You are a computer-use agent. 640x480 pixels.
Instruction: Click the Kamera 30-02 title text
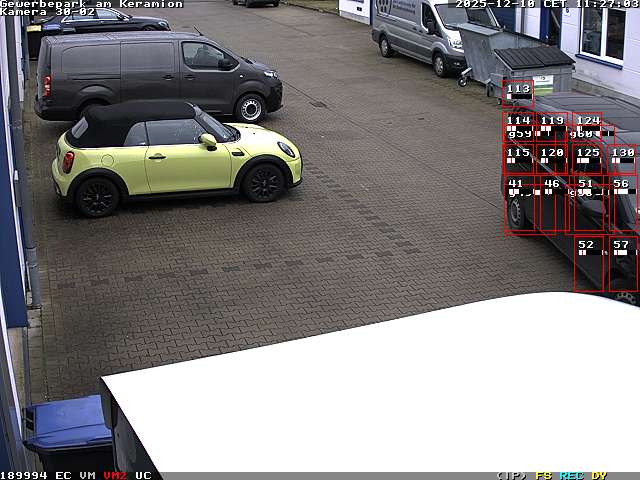pos(48,12)
